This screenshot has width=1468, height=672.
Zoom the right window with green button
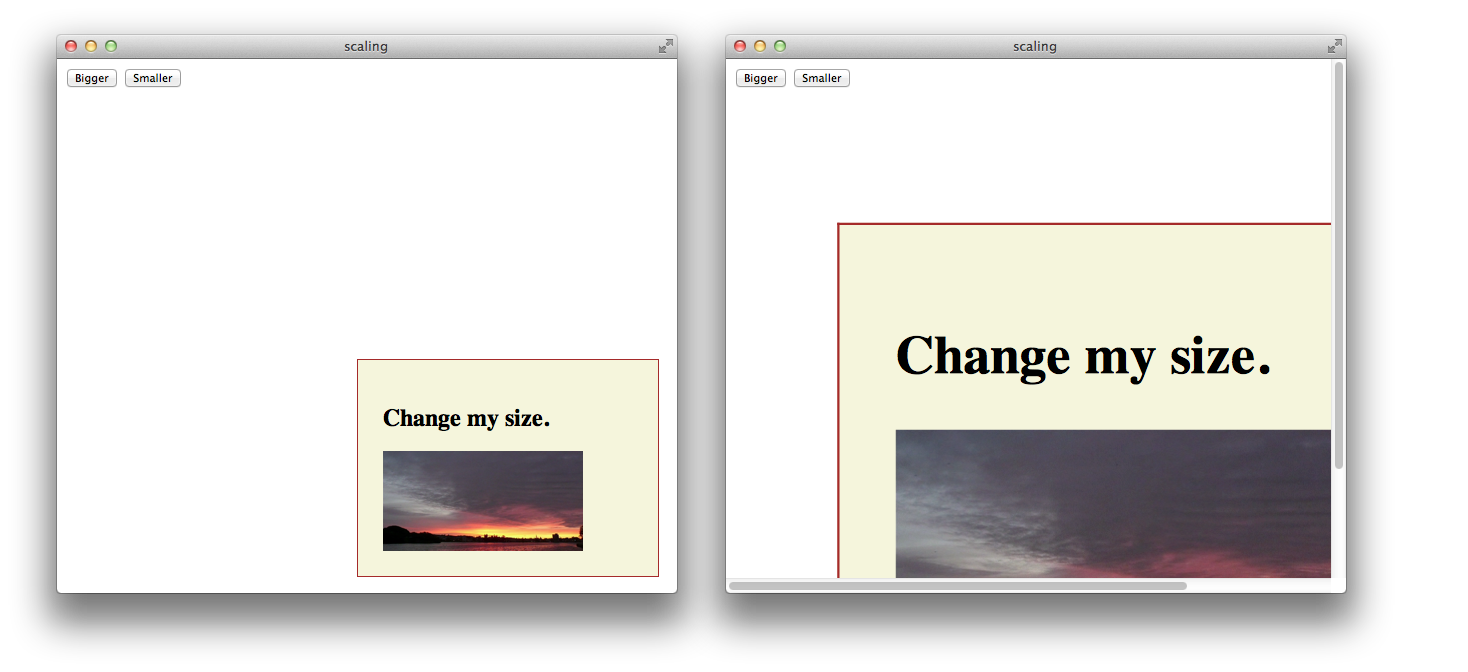(780, 46)
